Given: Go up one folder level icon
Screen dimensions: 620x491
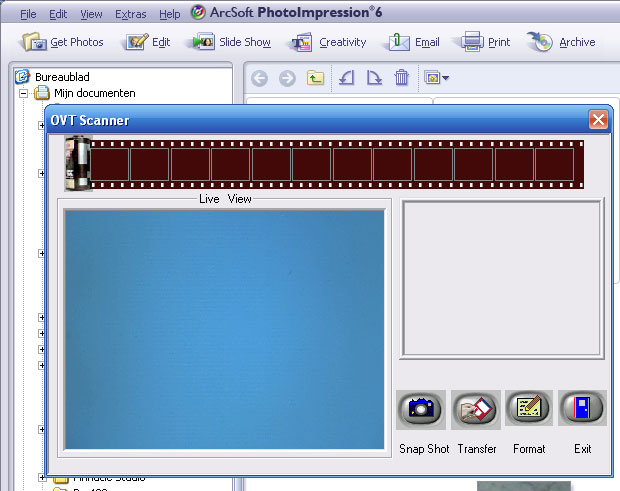Looking at the screenshot, I should click(315, 77).
